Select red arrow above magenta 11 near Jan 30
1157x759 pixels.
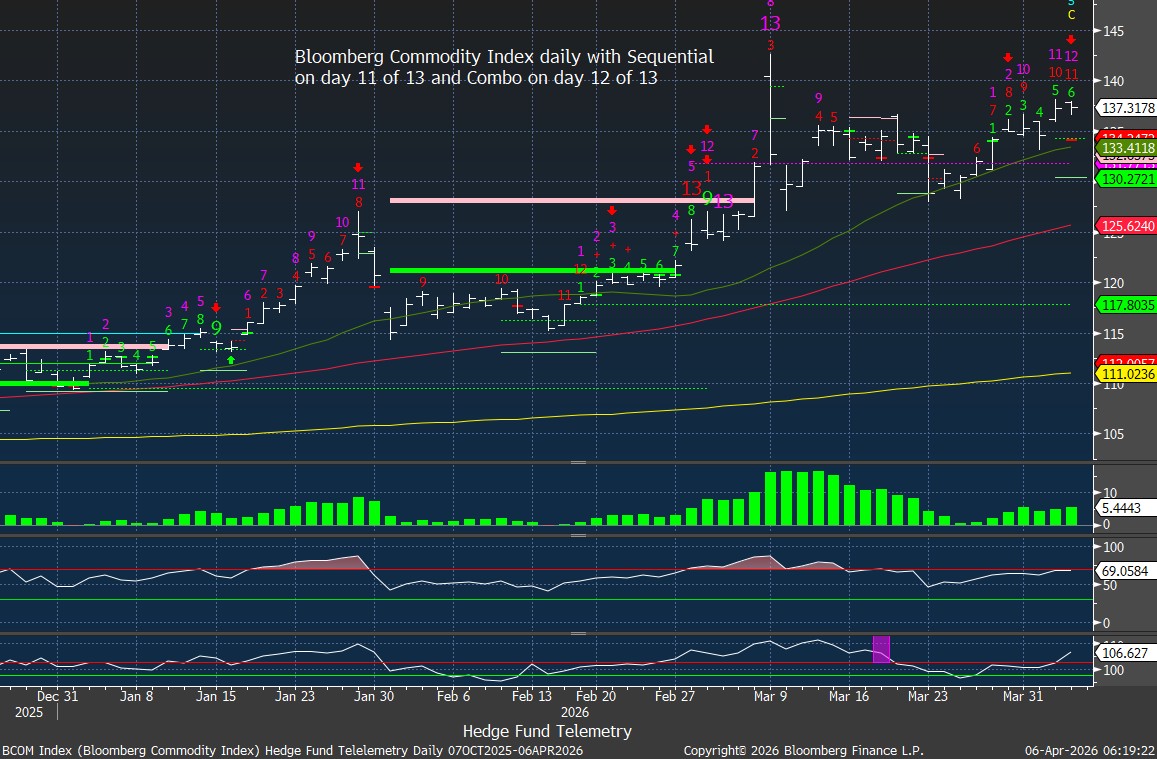pyautogui.click(x=357, y=168)
